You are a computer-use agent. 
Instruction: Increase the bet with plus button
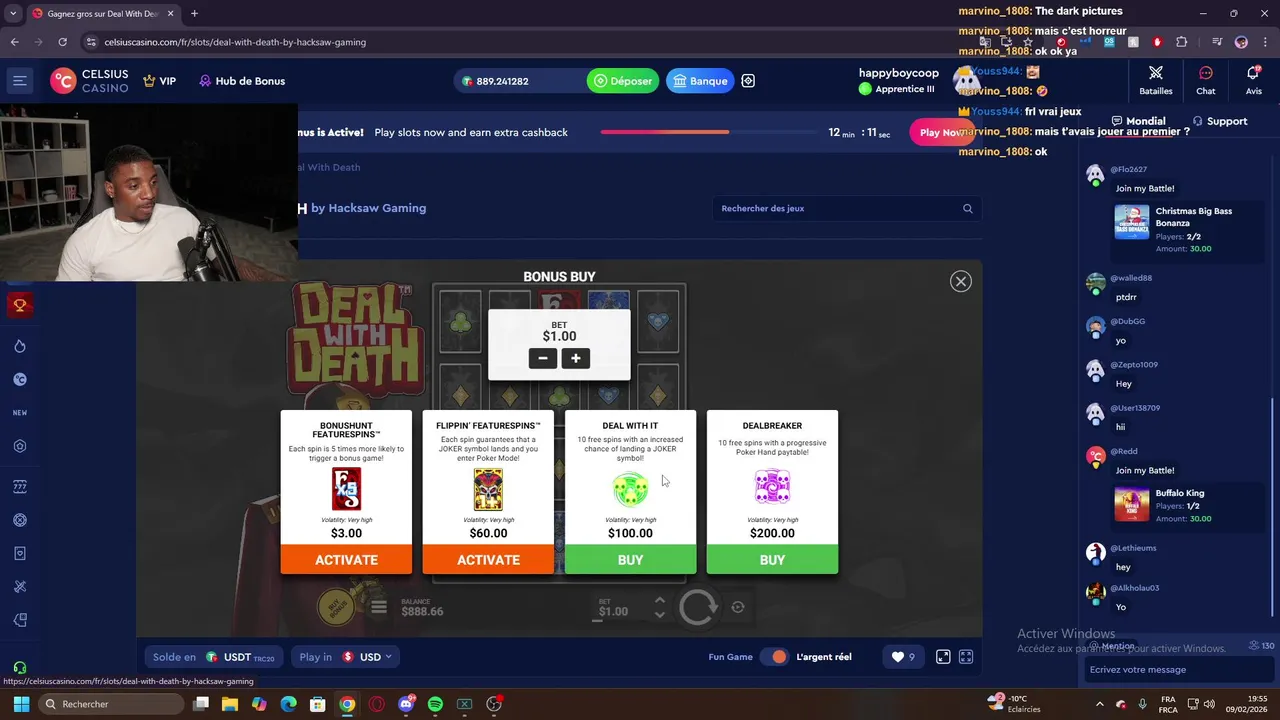(575, 358)
